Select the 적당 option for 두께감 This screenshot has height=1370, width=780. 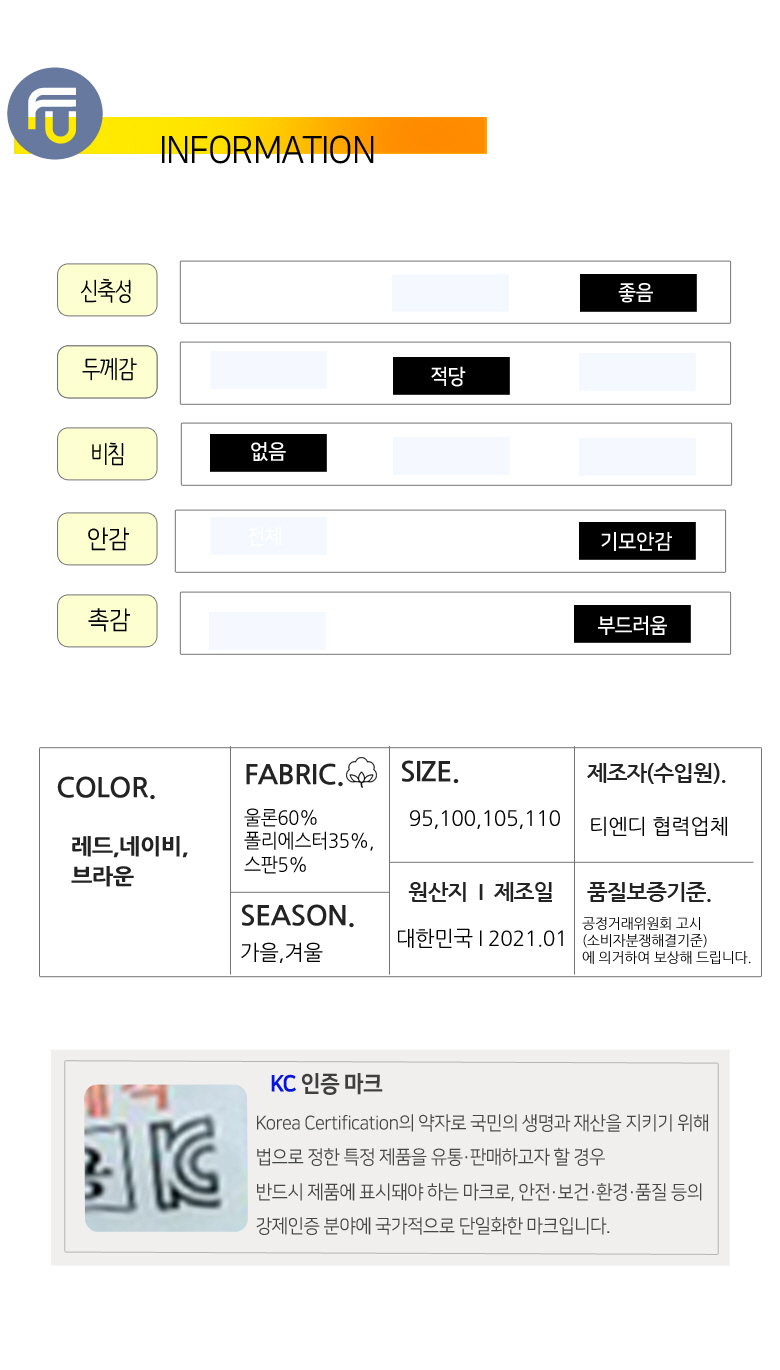(451, 376)
